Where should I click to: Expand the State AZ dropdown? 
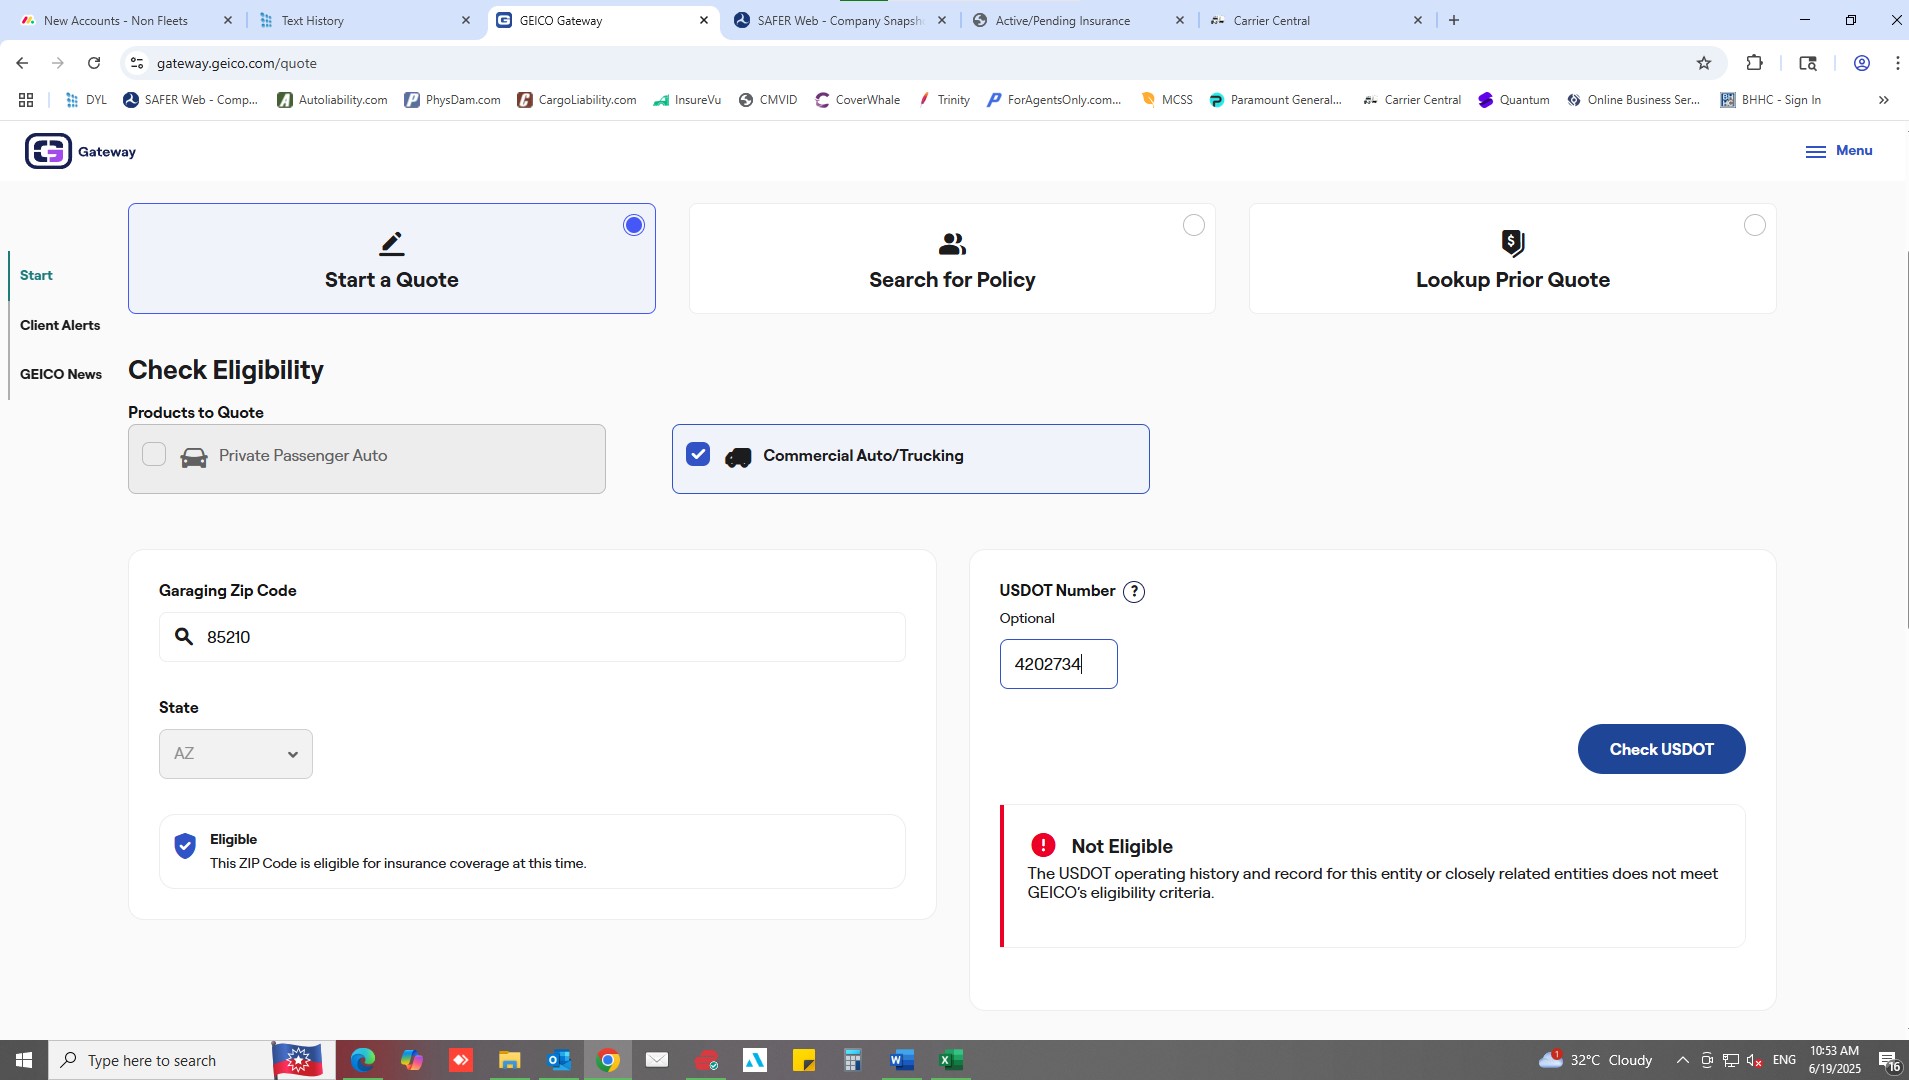[x=236, y=754]
